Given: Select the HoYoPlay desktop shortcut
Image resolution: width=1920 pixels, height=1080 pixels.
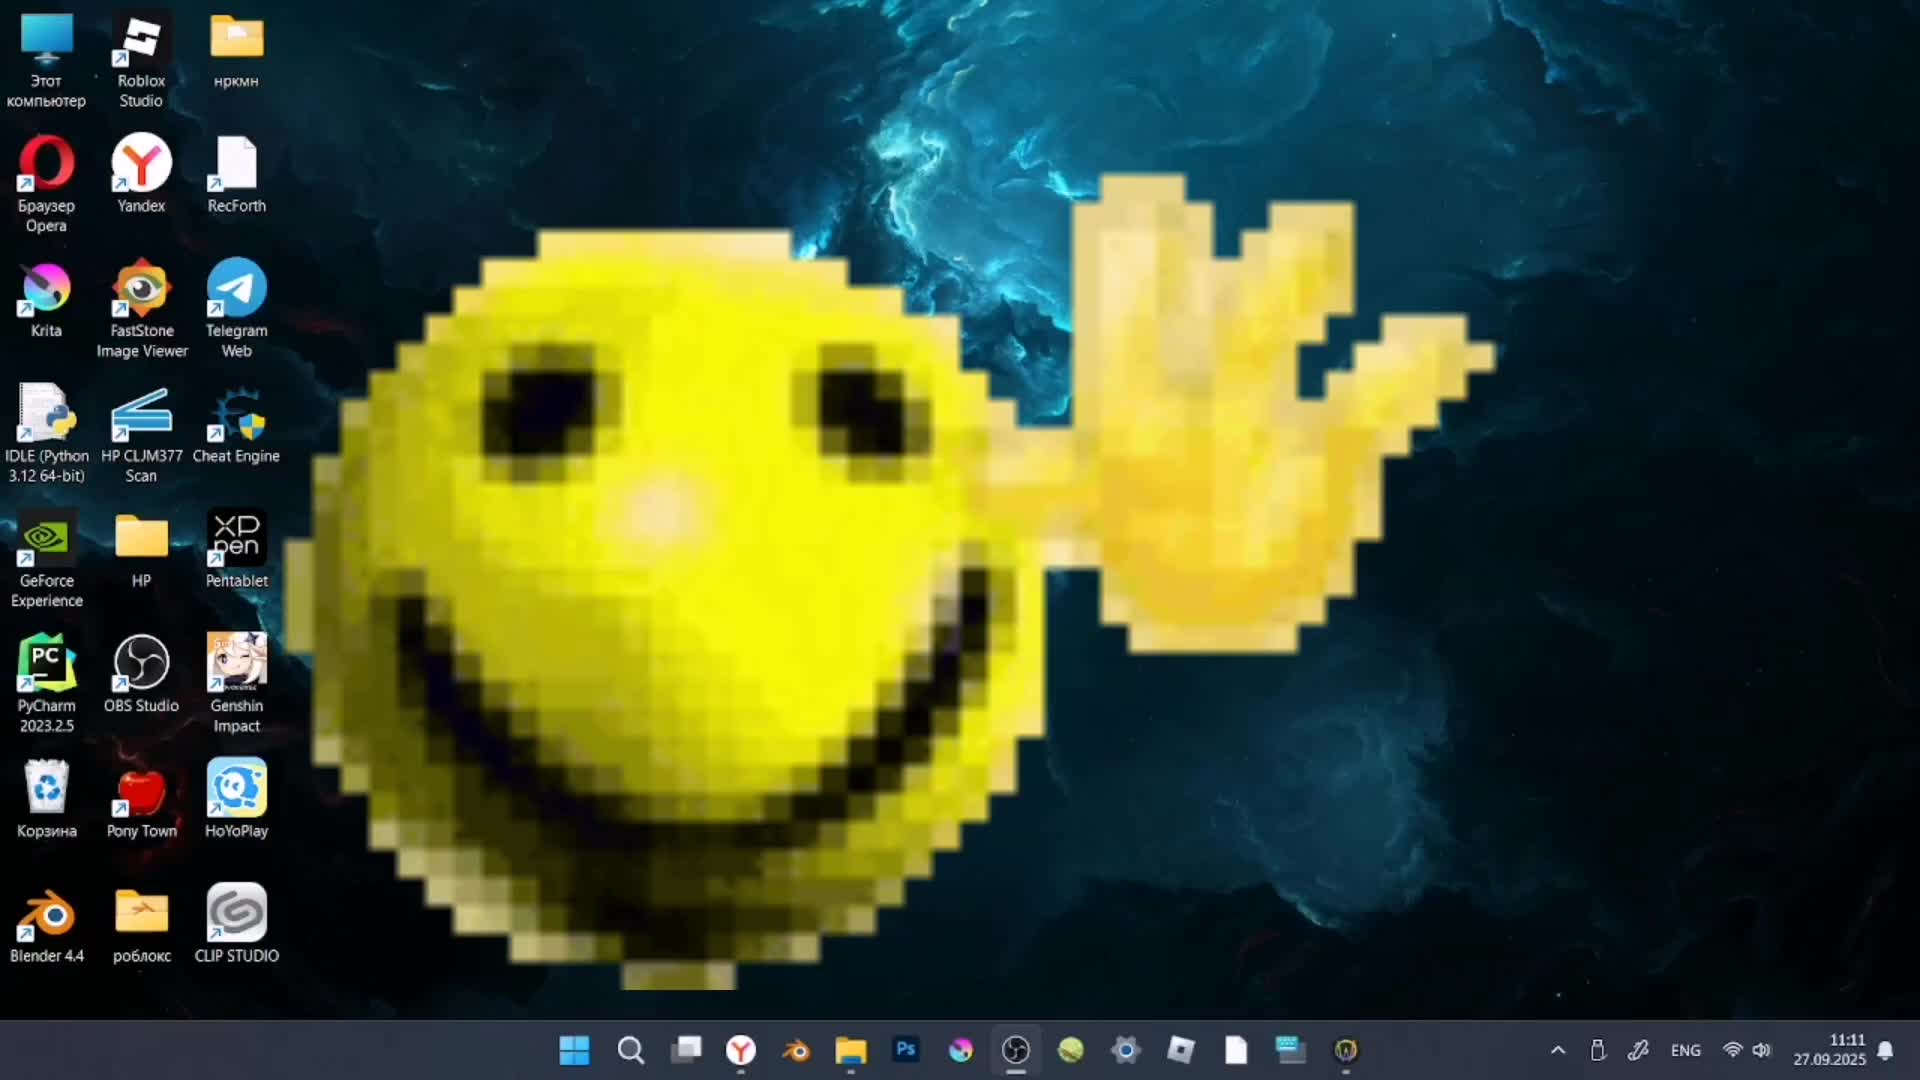Looking at the screenshot, I should pos(236,800).
